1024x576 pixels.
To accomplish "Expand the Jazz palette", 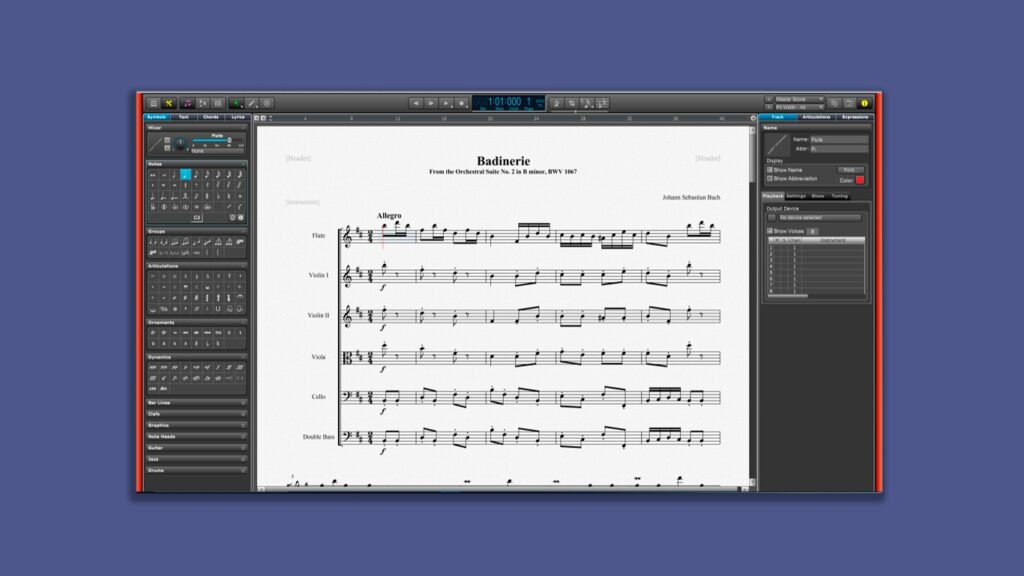I will click(x=196, y=459).
